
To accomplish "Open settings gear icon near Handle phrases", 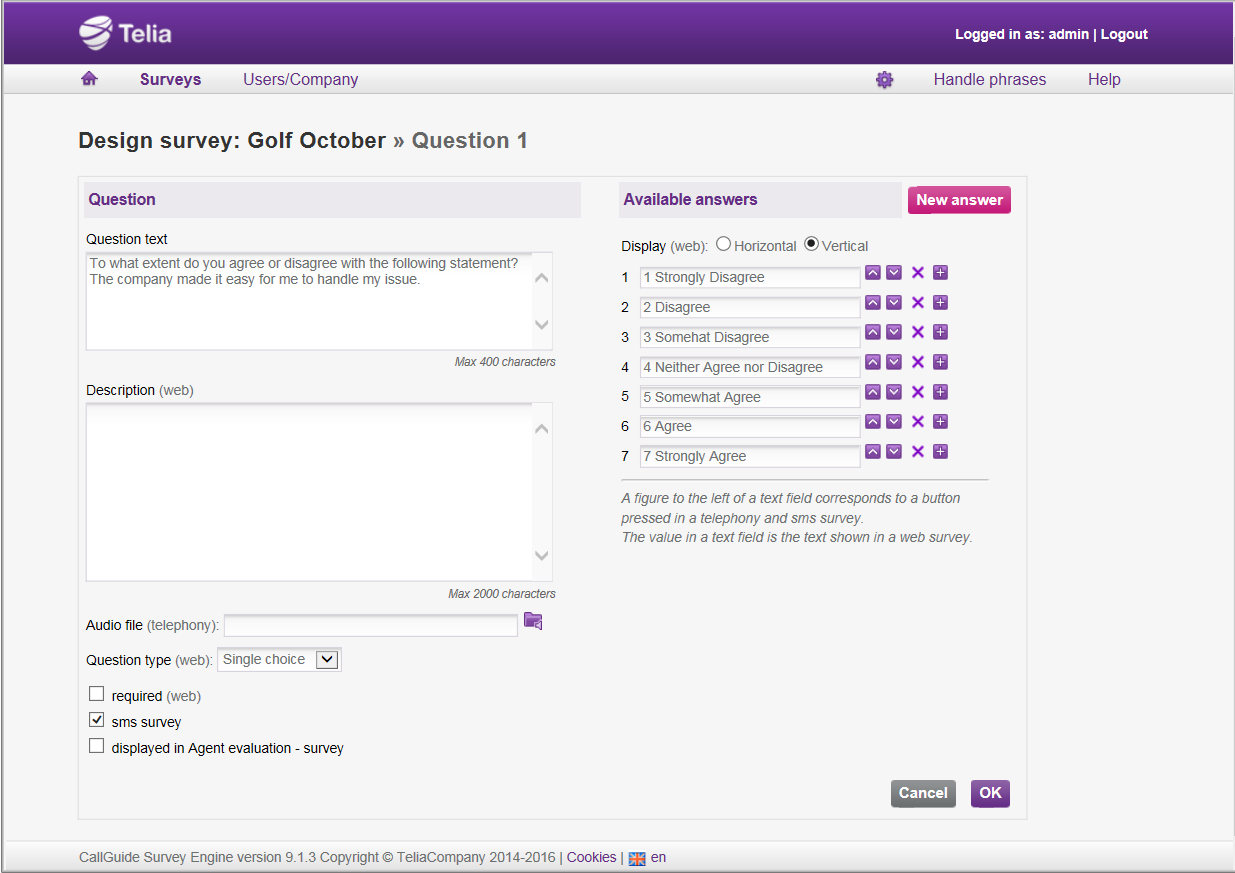I will (884, 80).
